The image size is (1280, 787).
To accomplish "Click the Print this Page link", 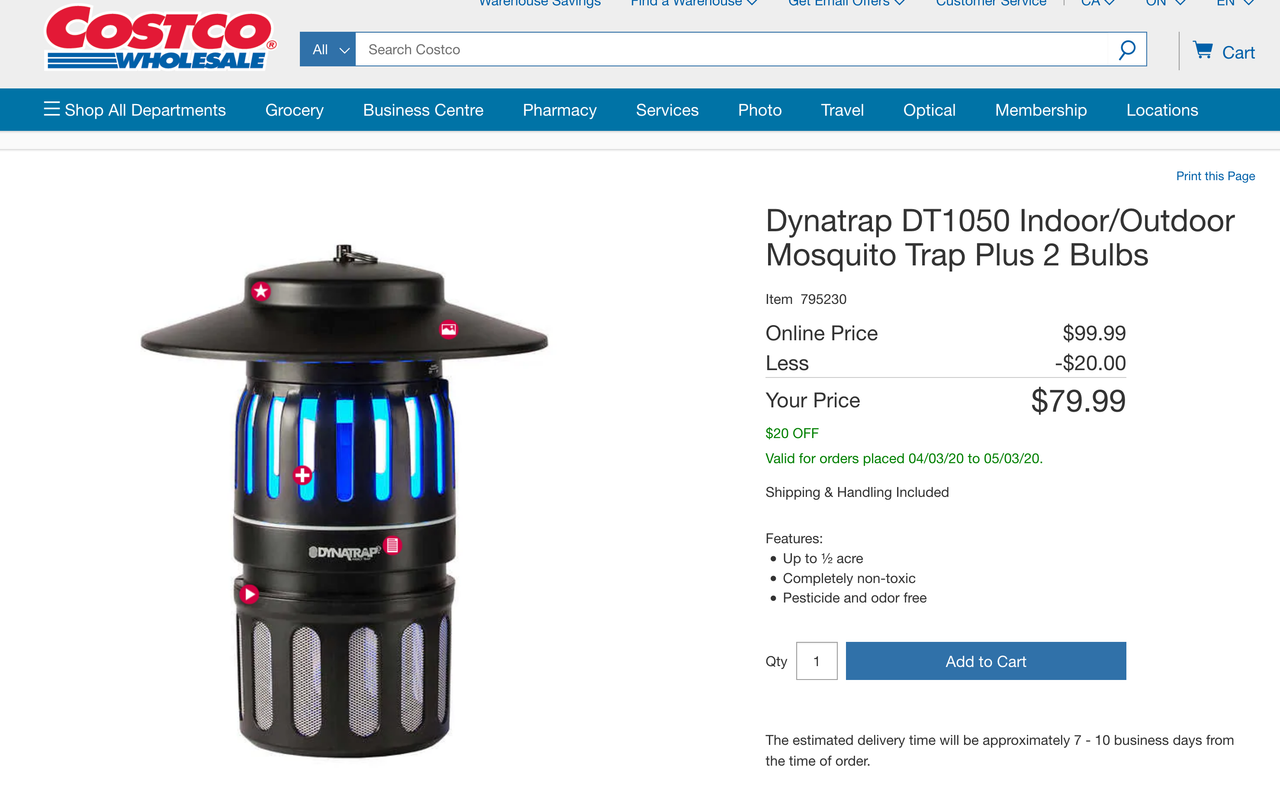I will [x=1215, y=176].
